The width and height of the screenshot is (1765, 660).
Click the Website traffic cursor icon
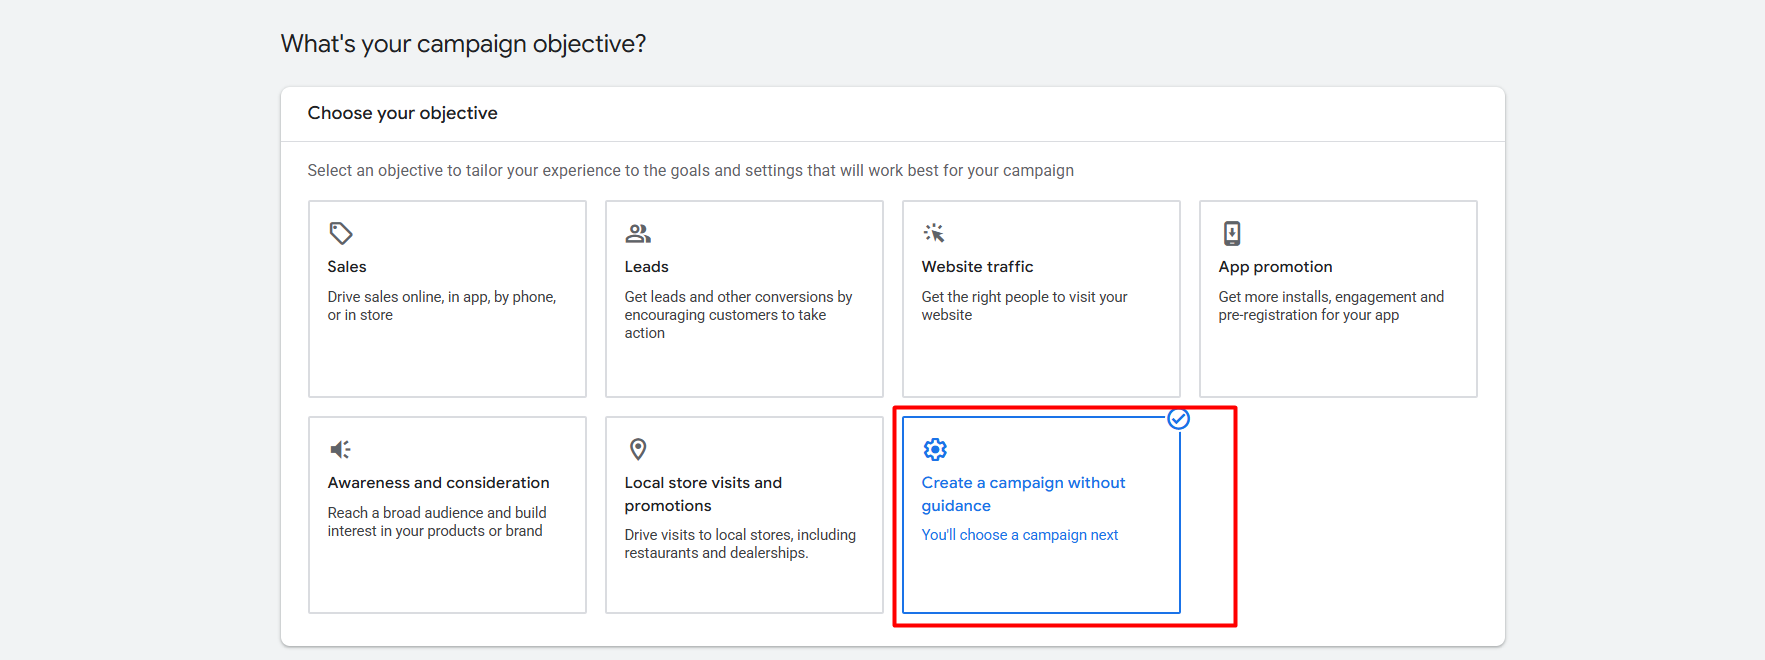point(934,233)
